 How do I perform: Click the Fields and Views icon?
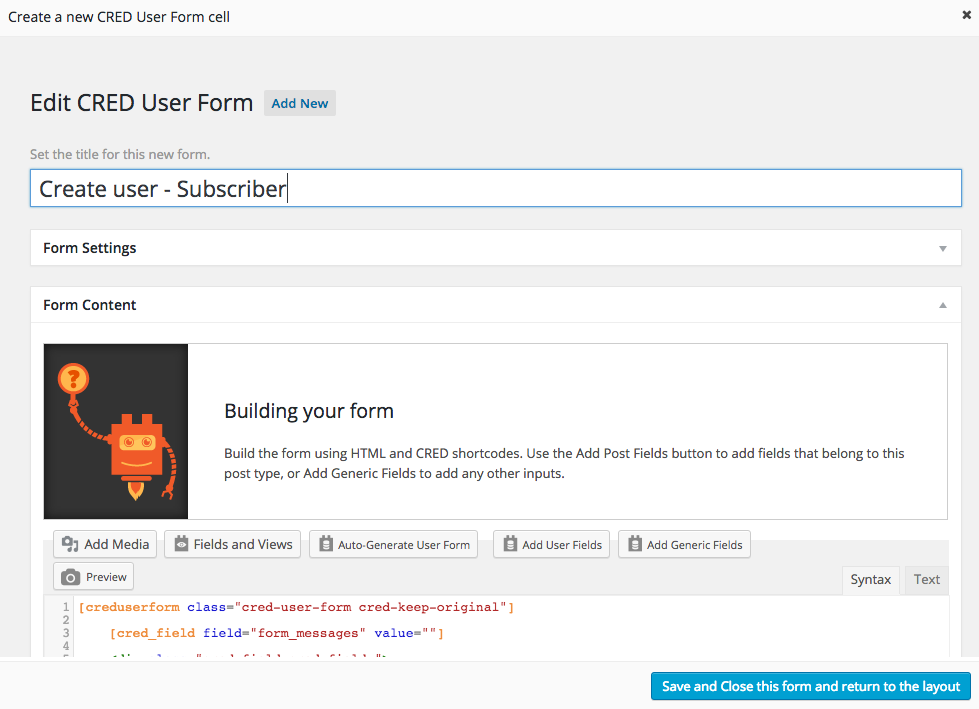(181, 544)
